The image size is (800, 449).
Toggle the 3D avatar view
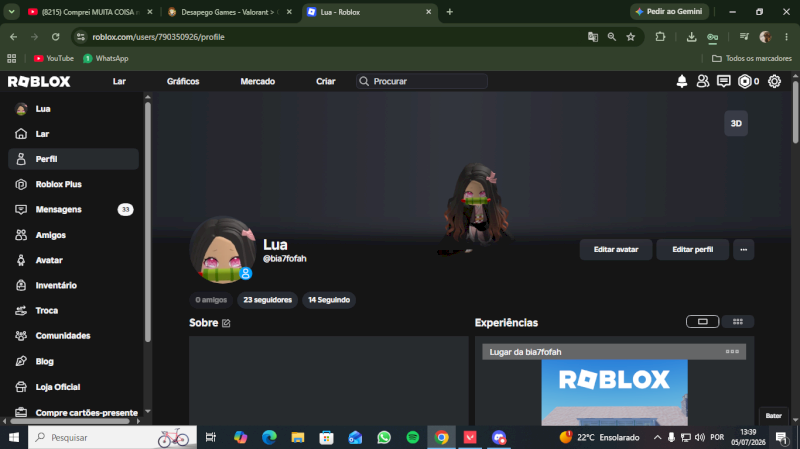point(736,123)
